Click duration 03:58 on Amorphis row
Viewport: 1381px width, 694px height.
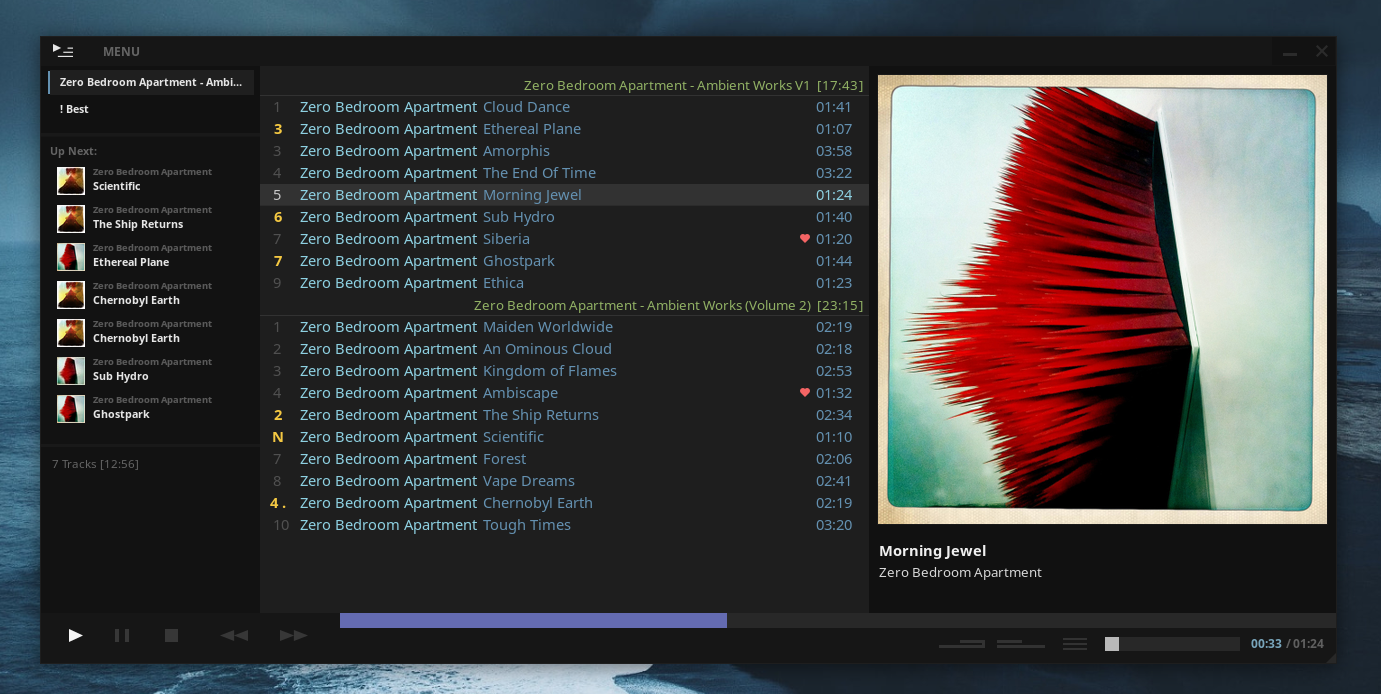pyautogui.click(x=834, y=151)
